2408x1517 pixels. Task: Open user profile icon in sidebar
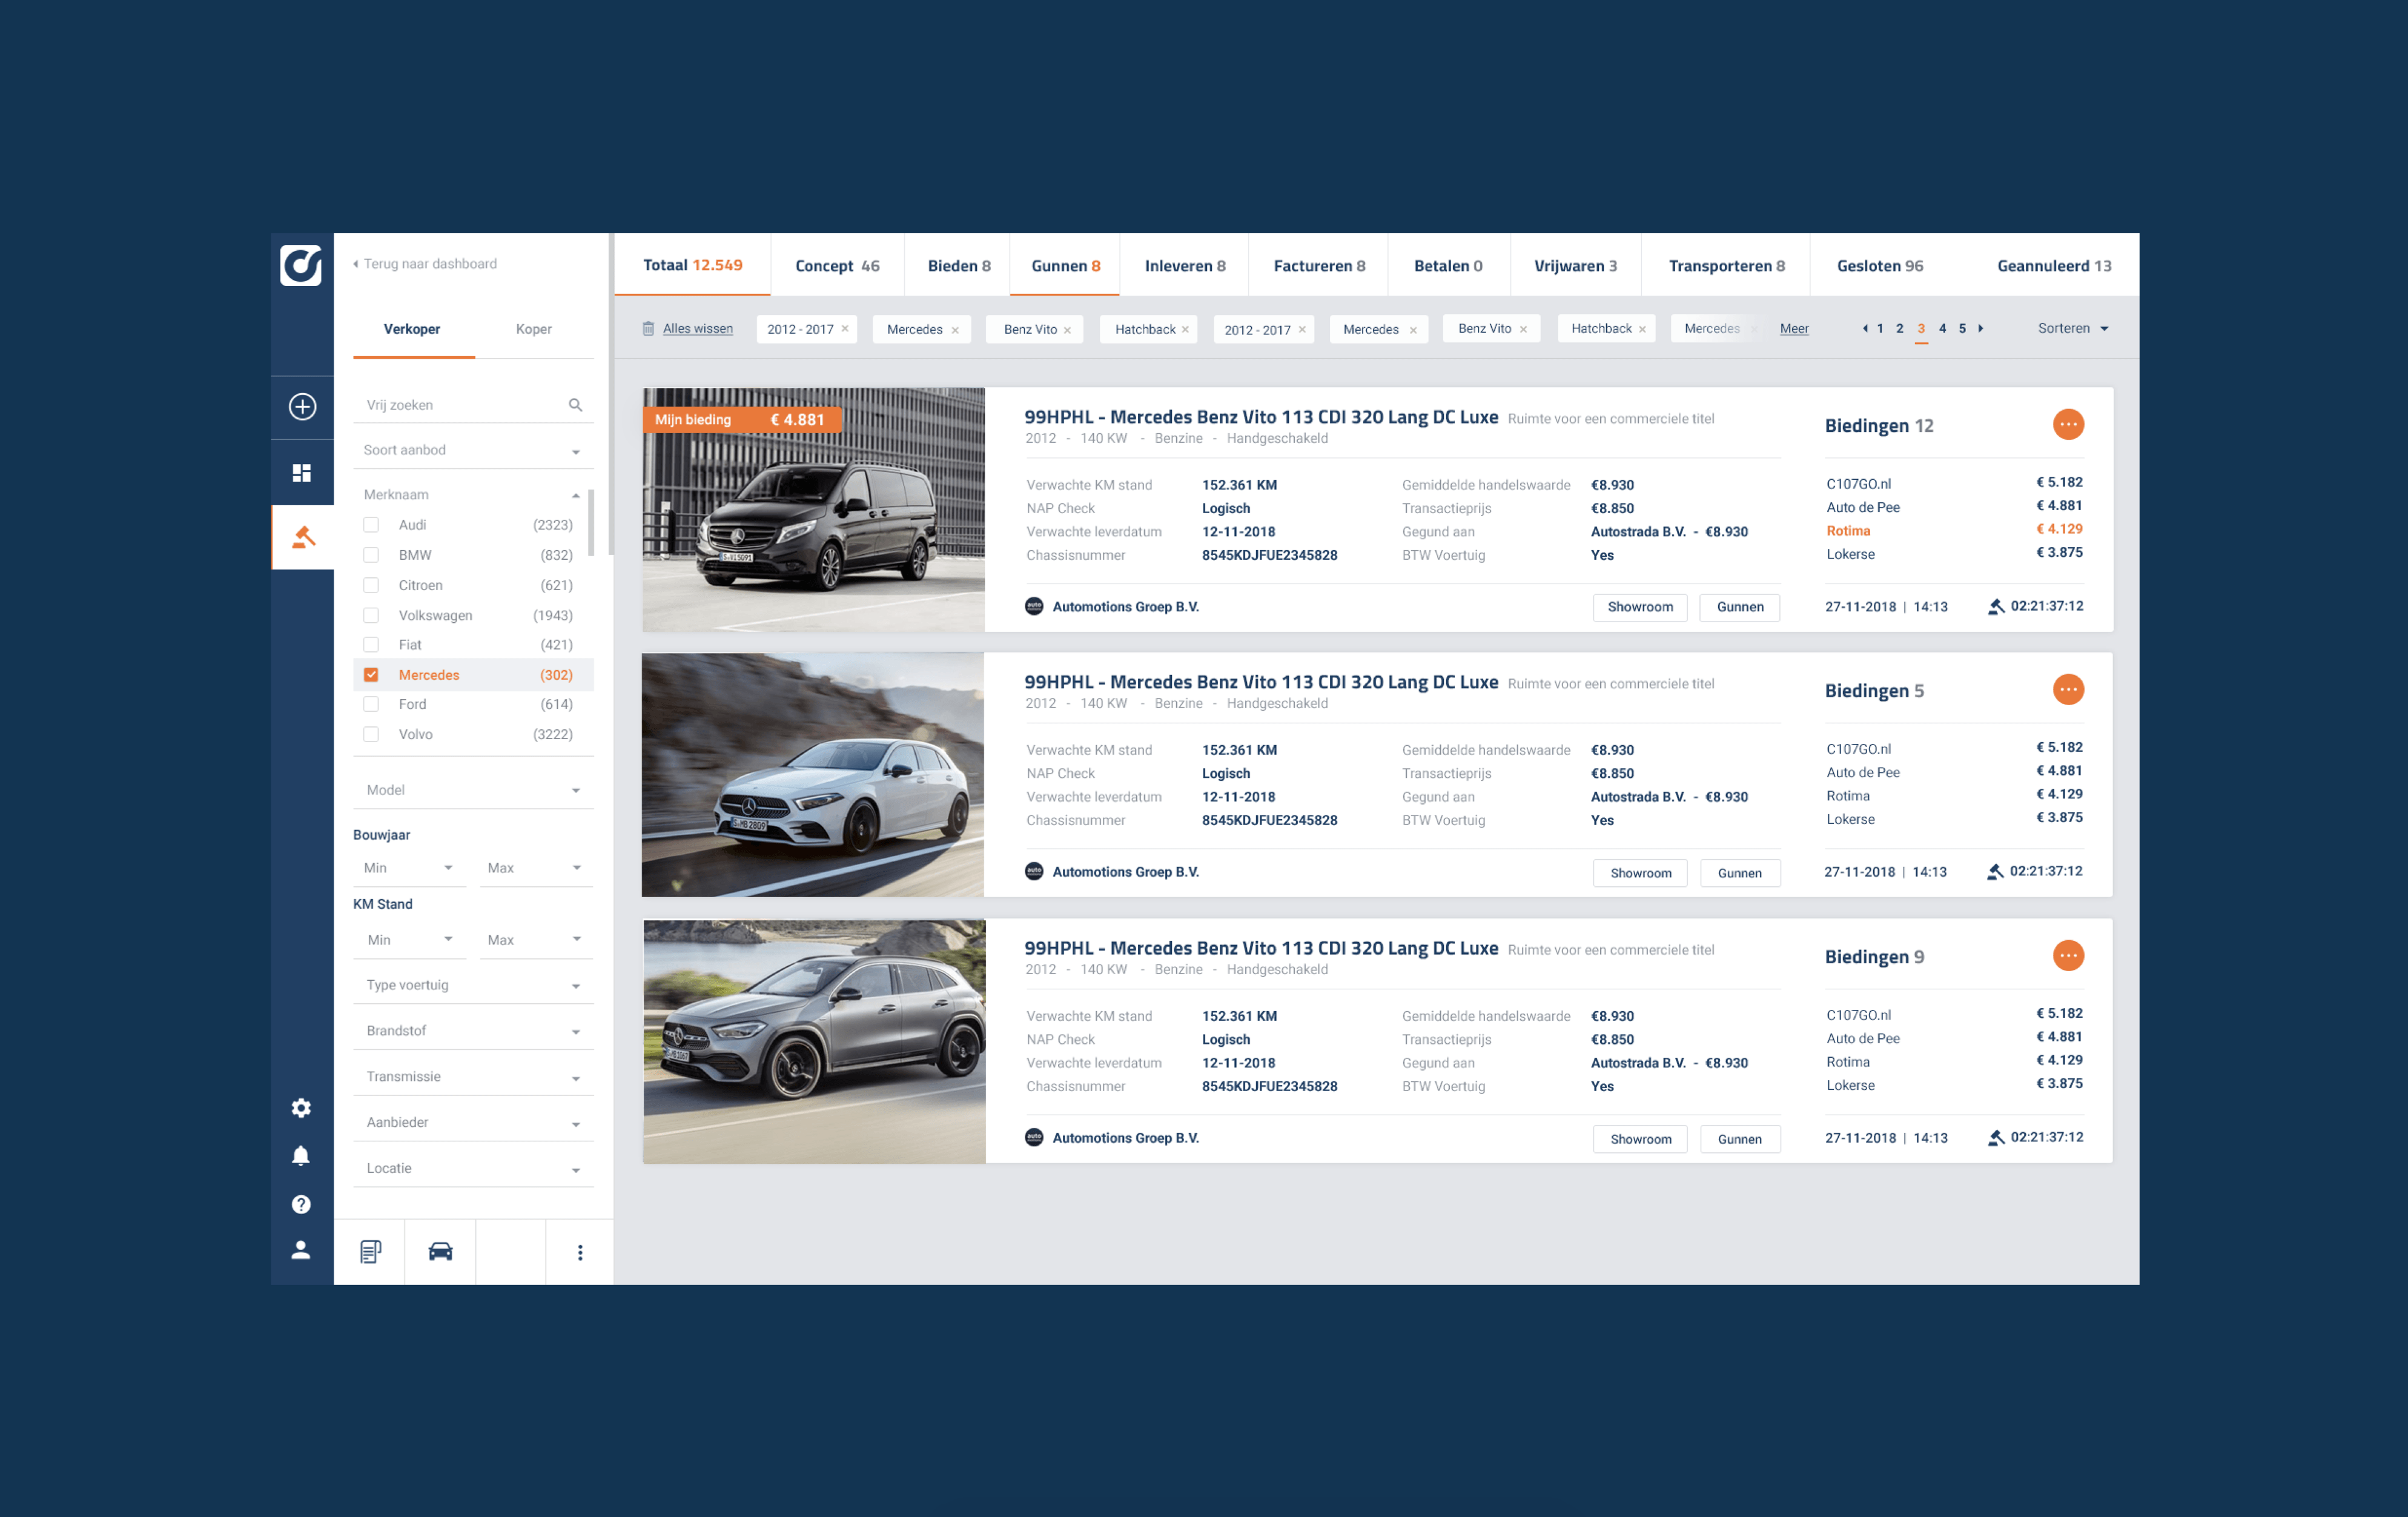pos(301,1250)
